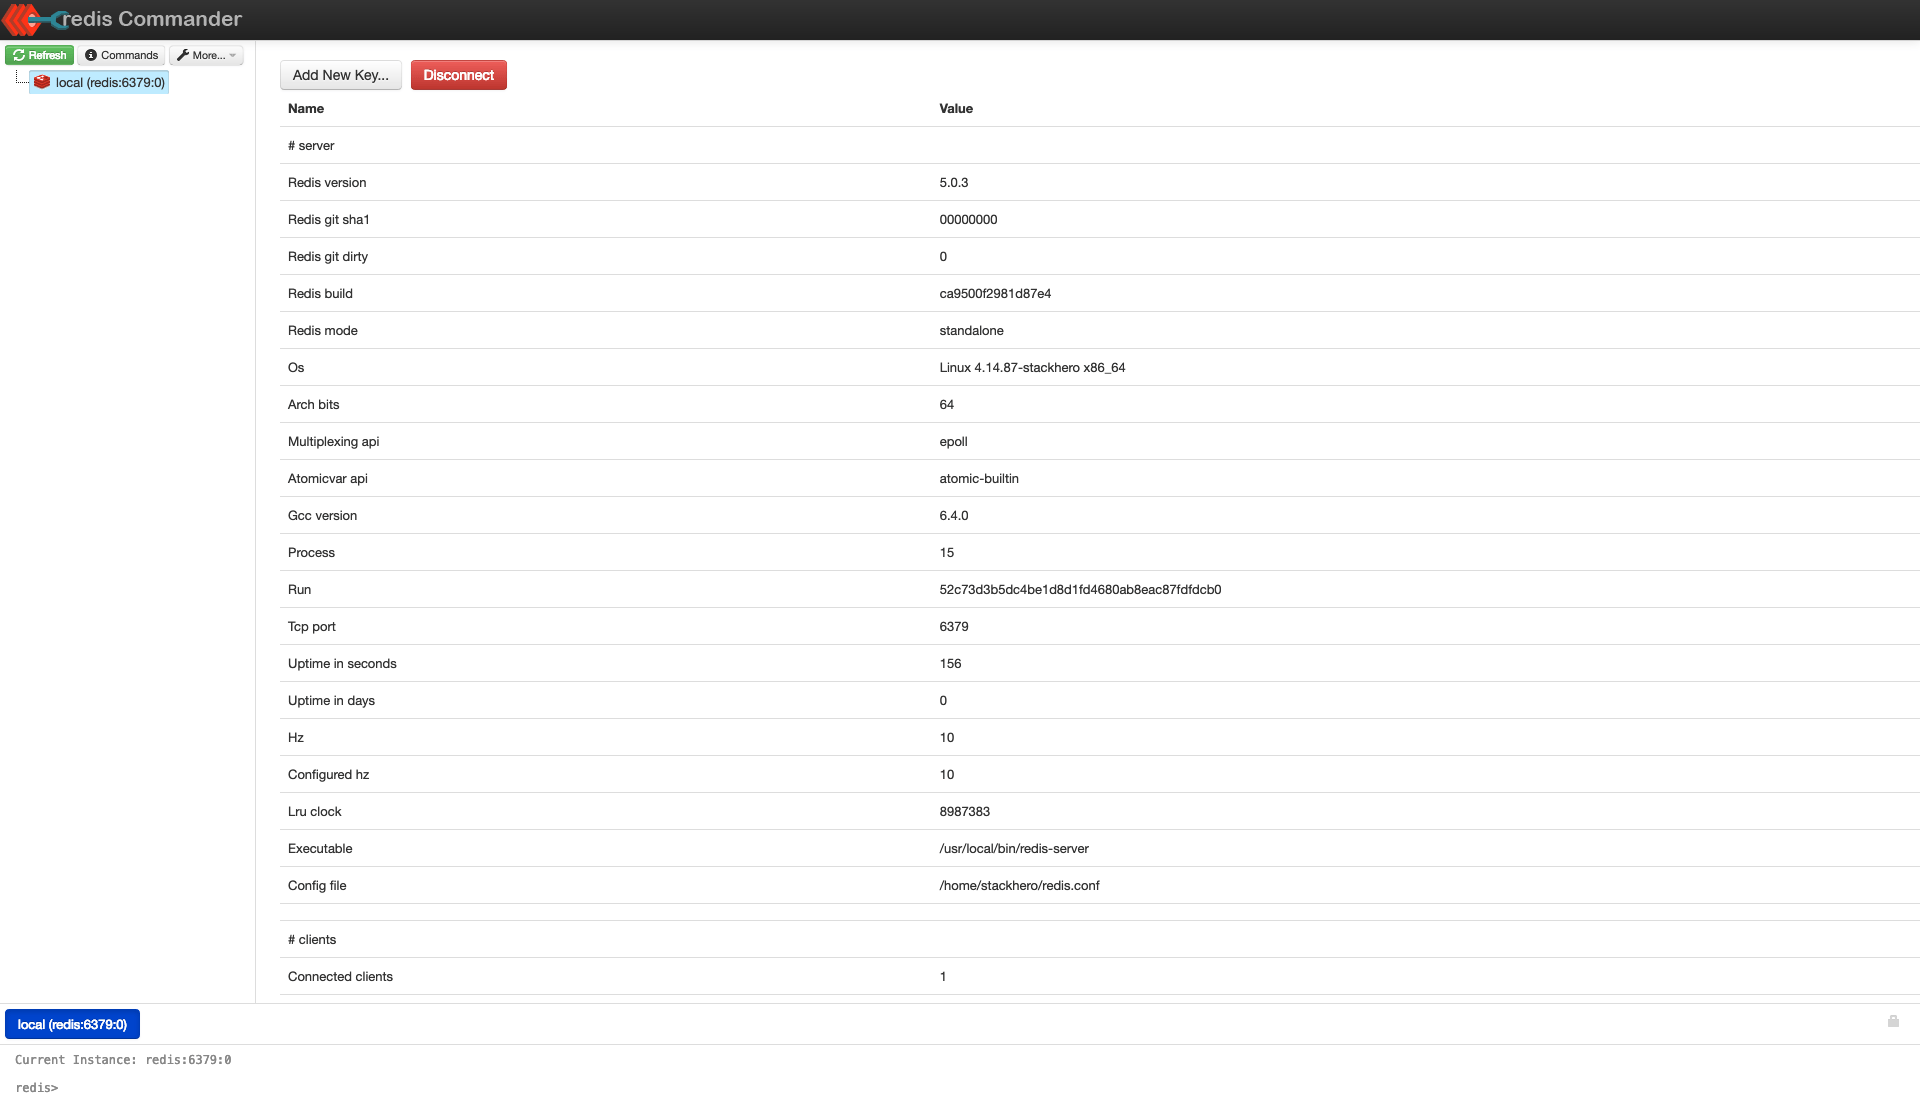Image resolution: width=1920 pixels, height=1103 pixels.
Task: Click the Refresh button icon
Action: 20,54
